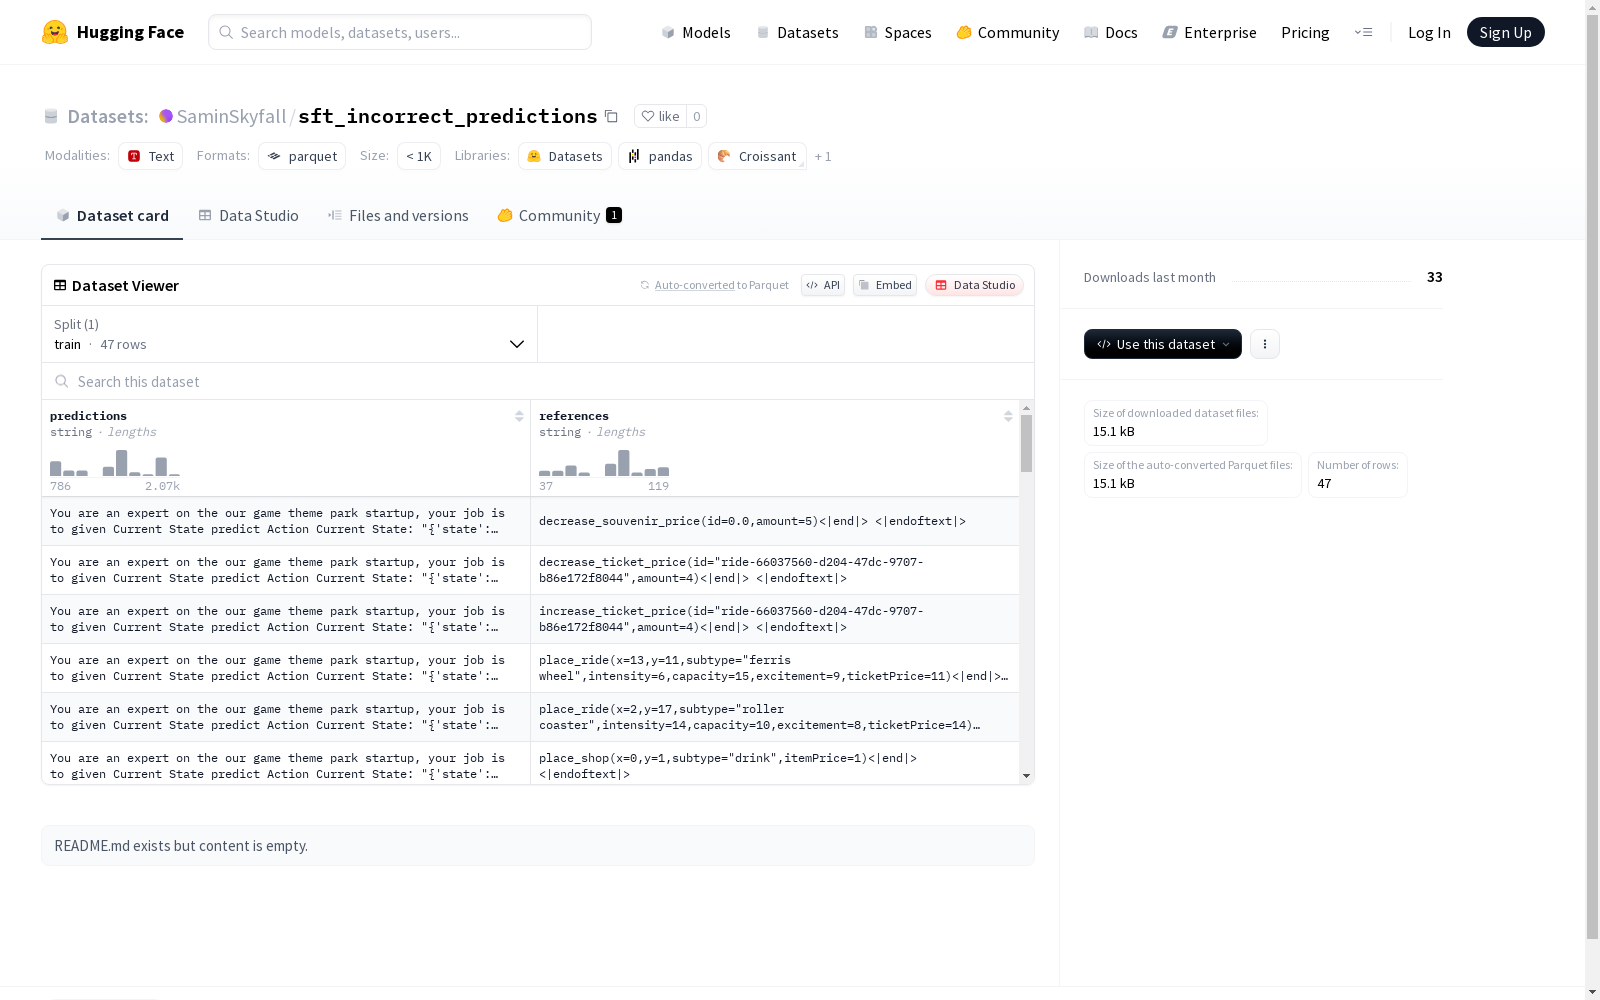Copy dataset name with the copy icon
Screen dimensions: 1600x1000
[x=611, y=117]
